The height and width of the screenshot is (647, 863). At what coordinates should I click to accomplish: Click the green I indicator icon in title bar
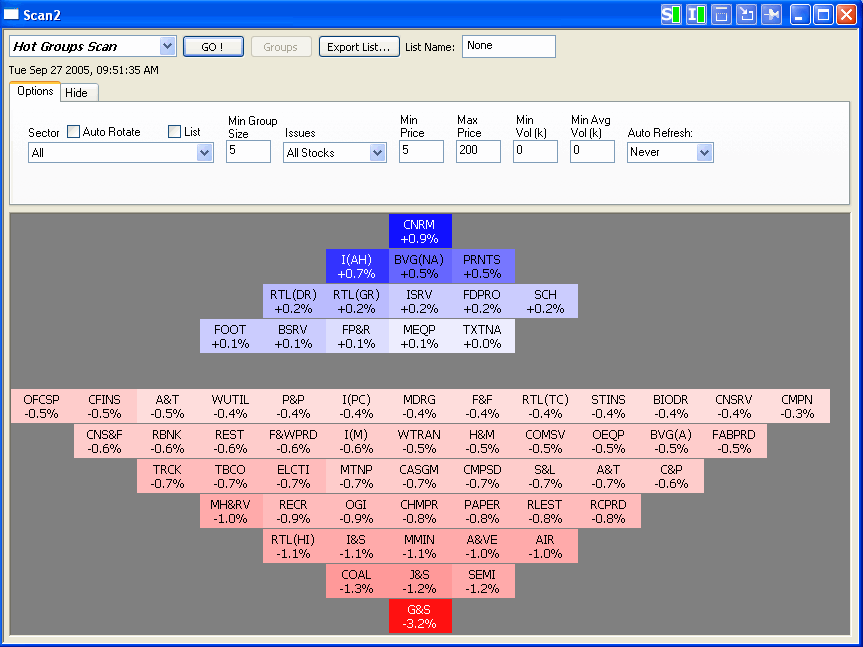tap(696, 14)
